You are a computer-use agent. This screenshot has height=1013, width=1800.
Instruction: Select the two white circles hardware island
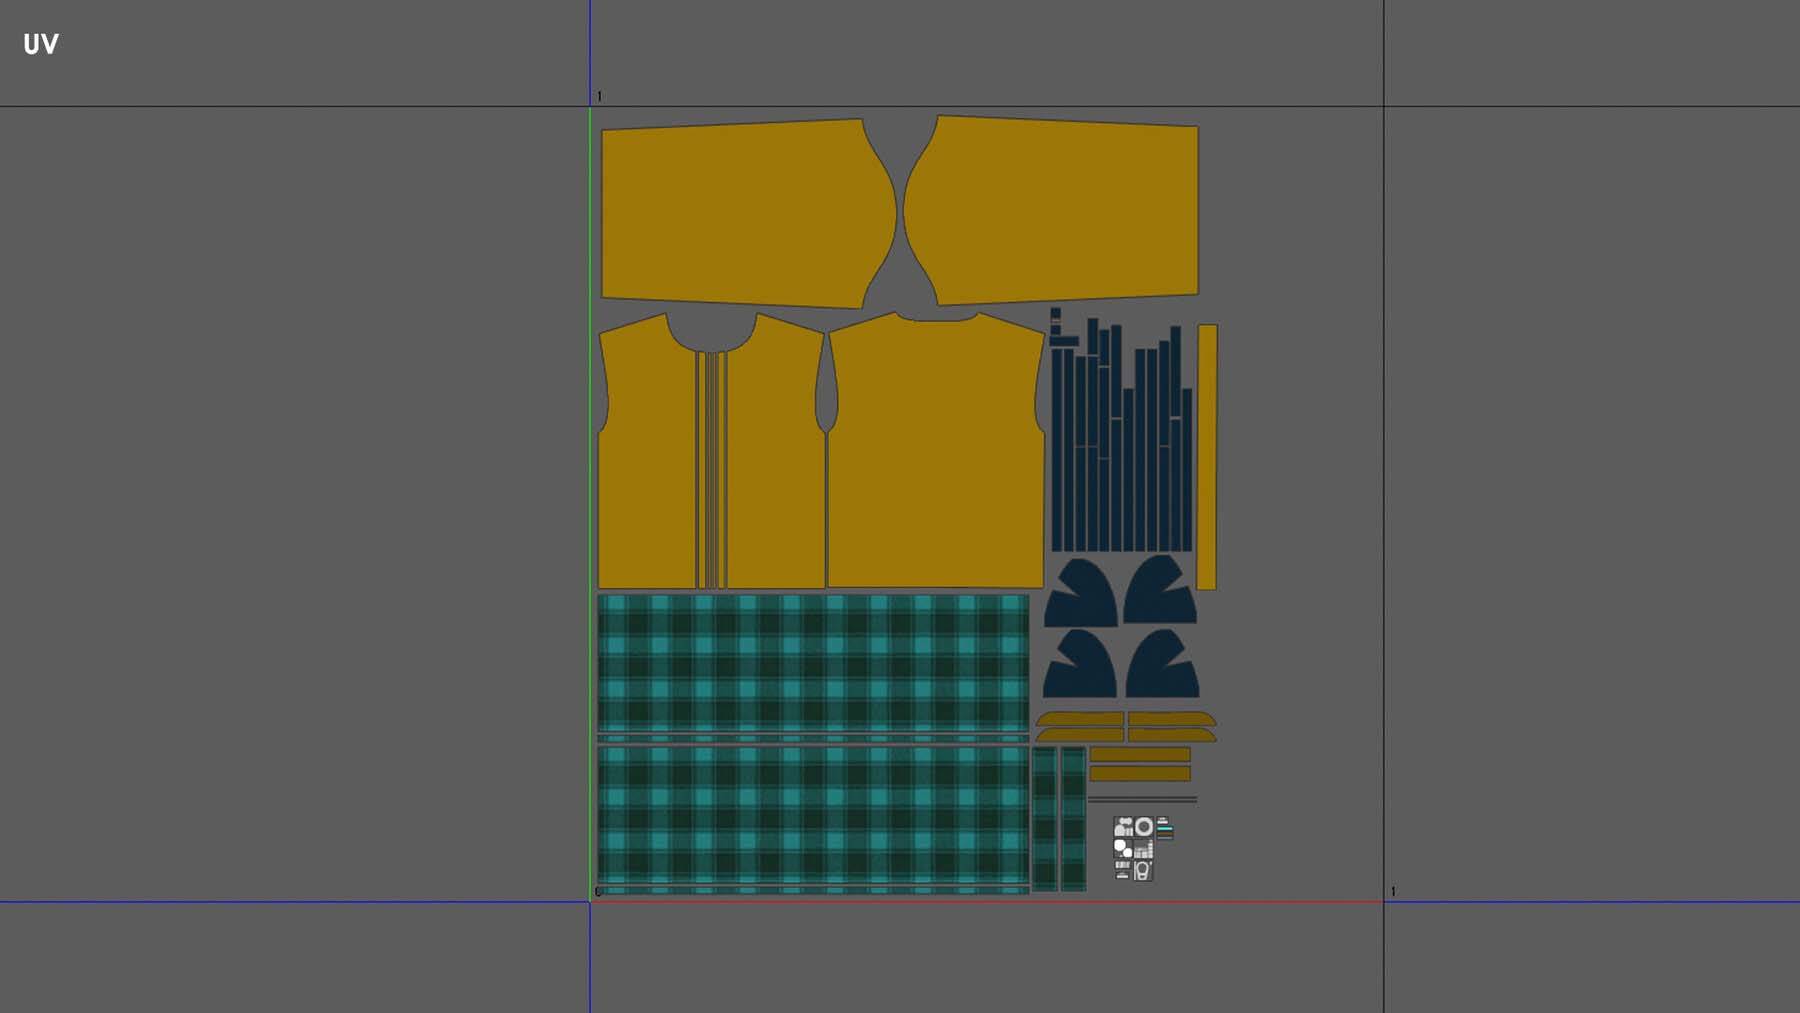(x=1123, y=849)
